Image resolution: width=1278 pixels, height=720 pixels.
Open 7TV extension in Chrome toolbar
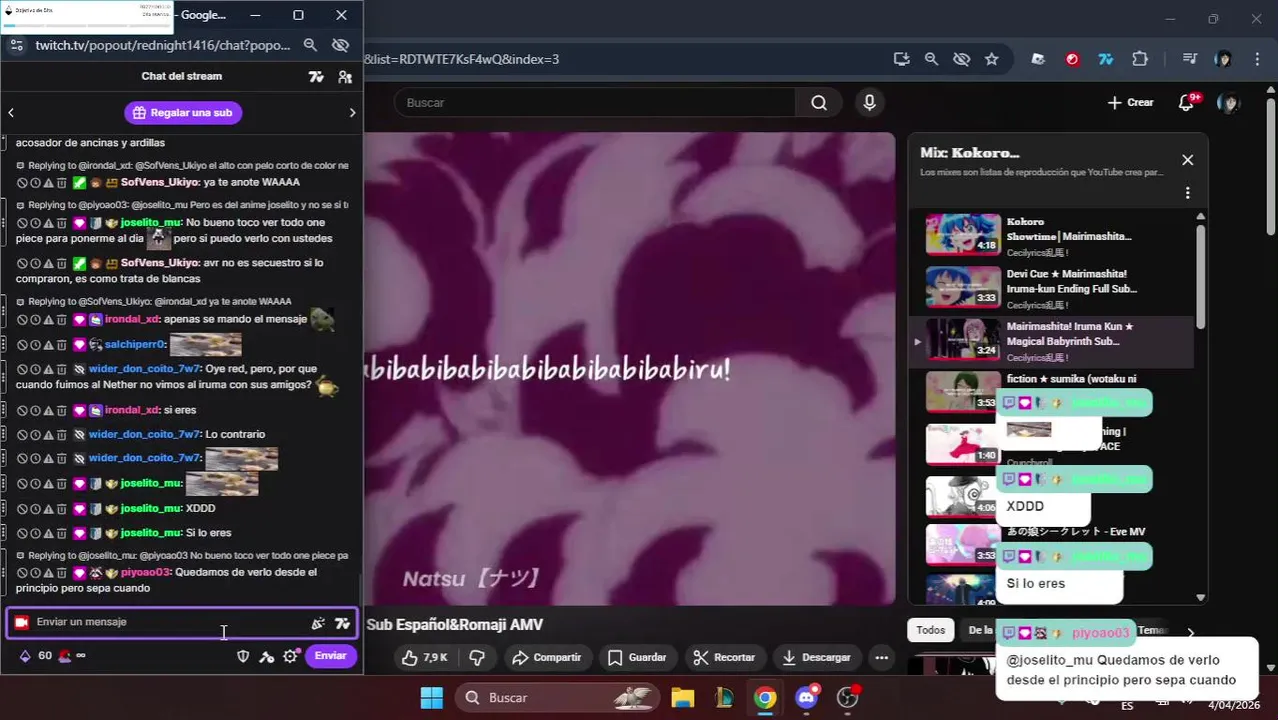(x=1105, y=59)
